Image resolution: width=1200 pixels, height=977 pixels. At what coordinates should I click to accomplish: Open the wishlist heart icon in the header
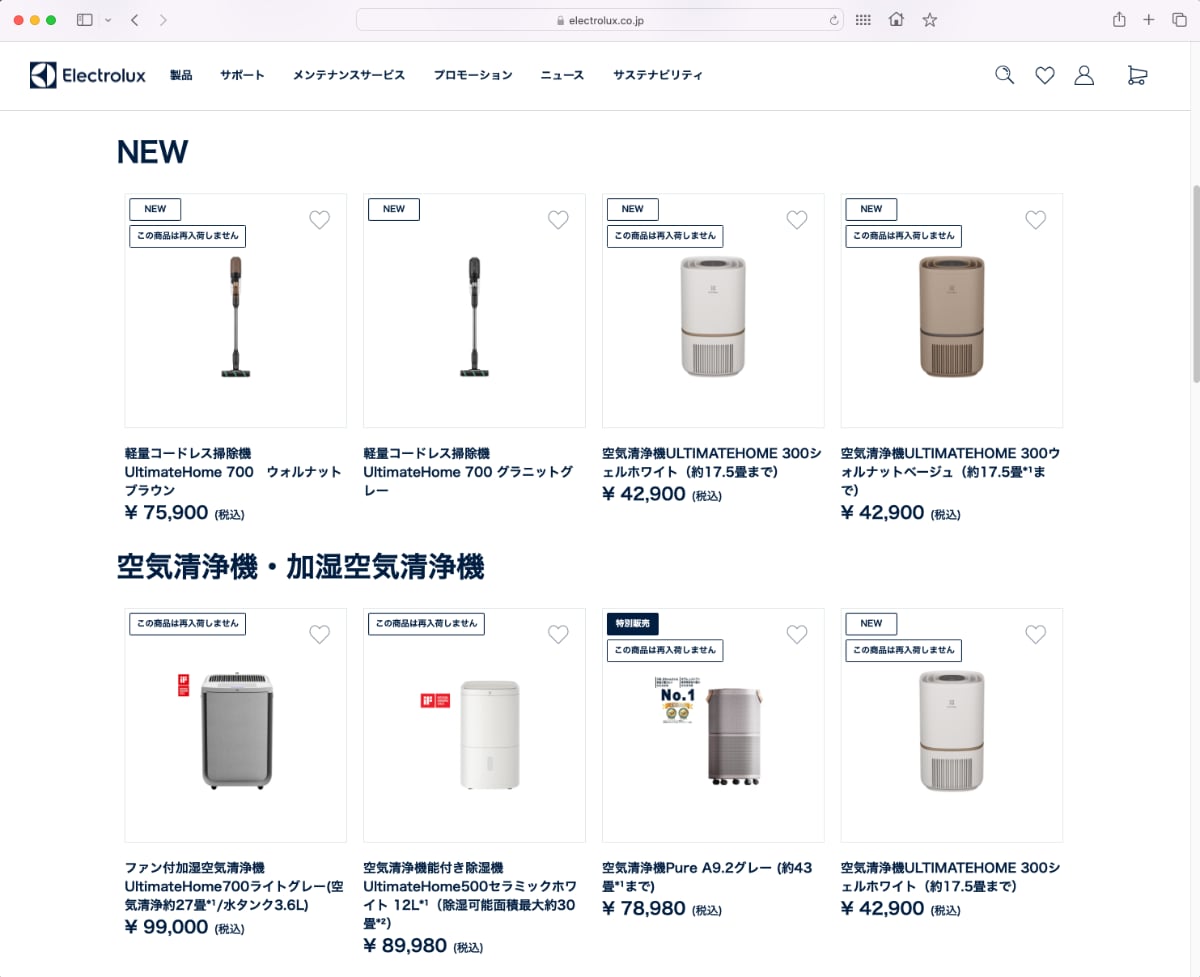click(1044, 75)
